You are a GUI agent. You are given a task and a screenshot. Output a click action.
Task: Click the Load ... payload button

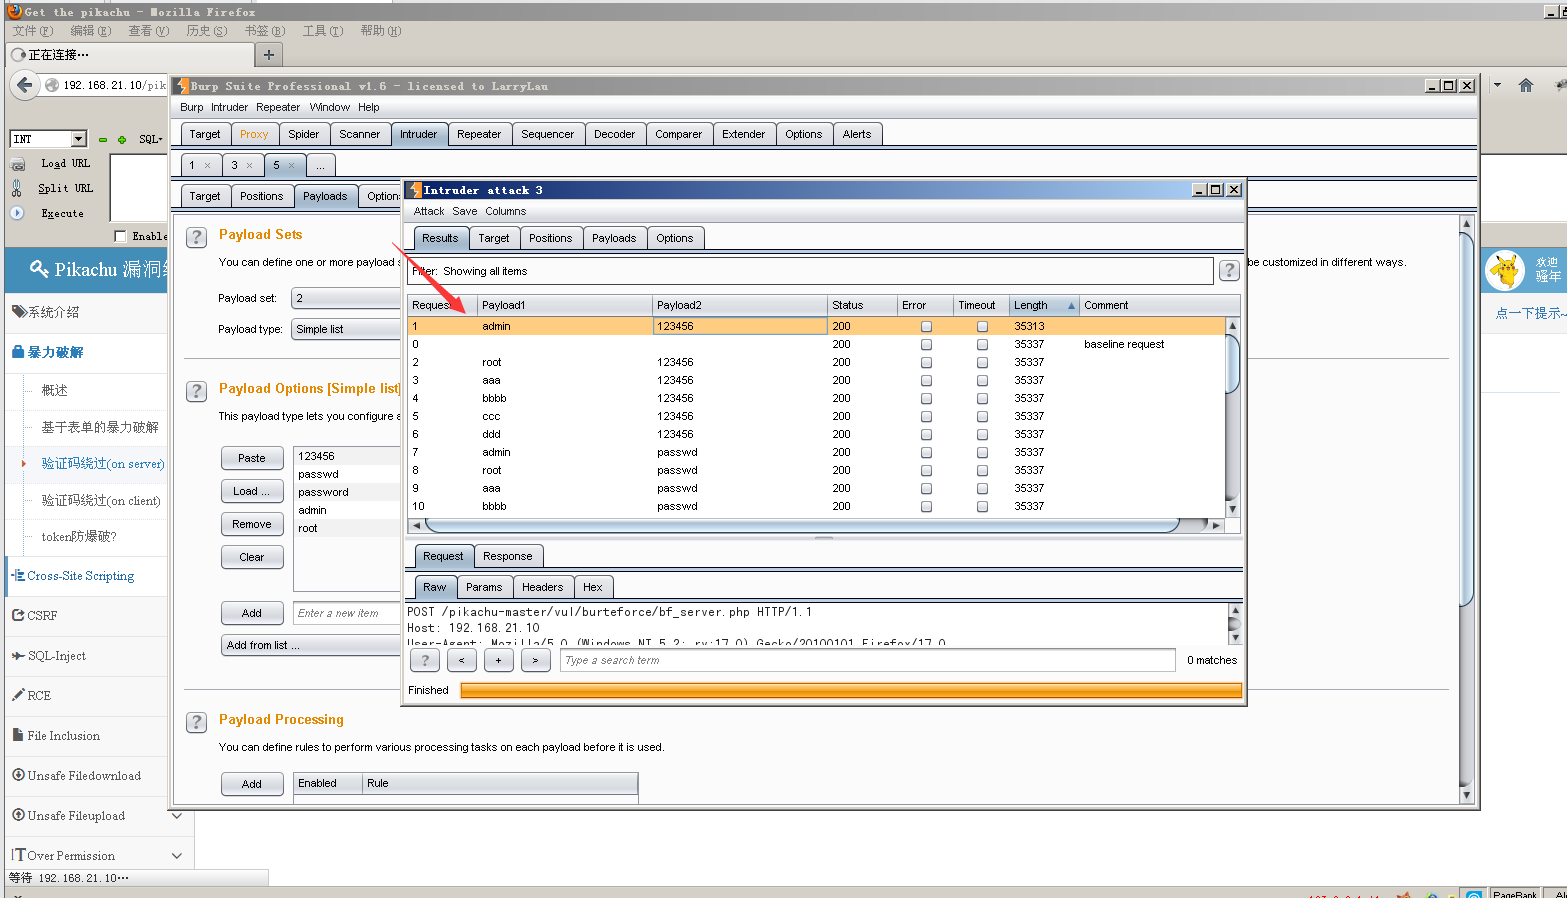tap(252, 491)
